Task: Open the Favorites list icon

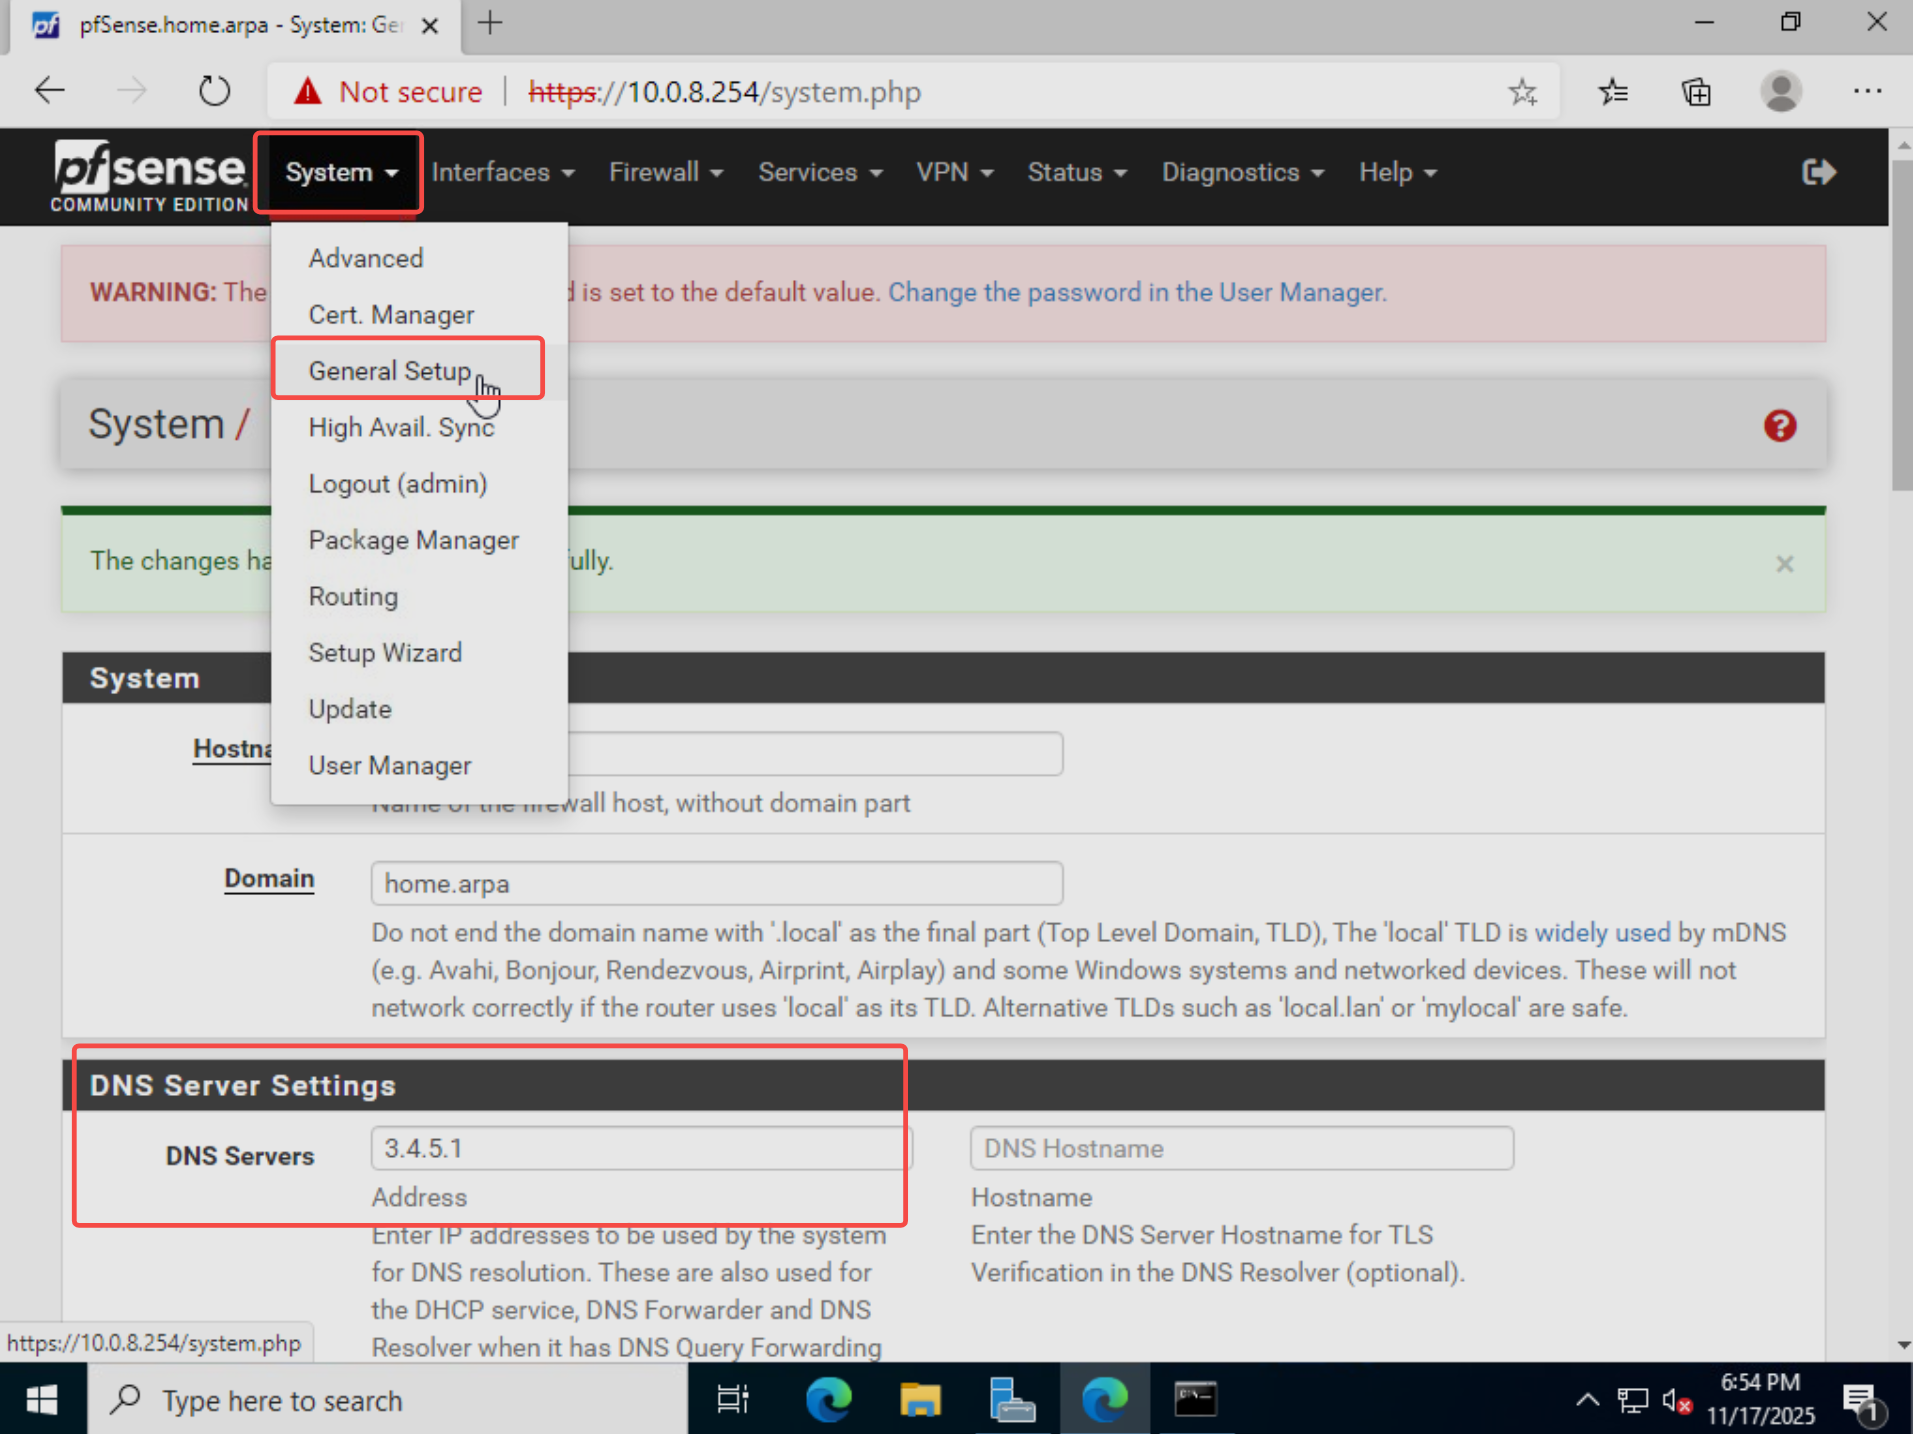Action: (1612, 92)
